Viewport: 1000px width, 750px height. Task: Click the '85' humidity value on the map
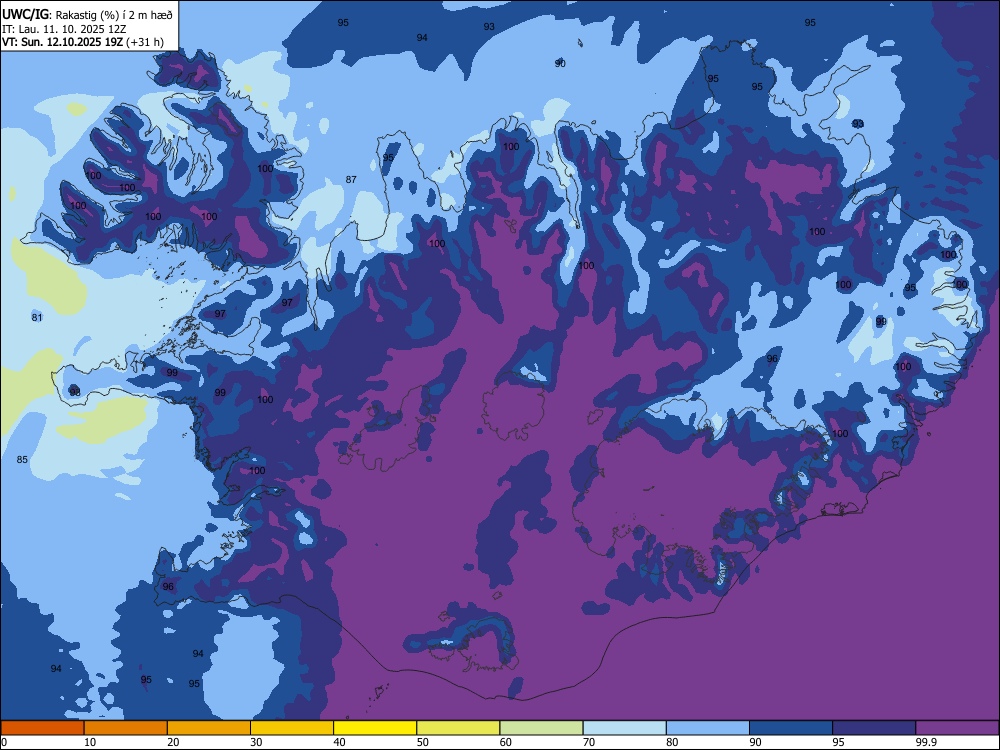[22, 459]
